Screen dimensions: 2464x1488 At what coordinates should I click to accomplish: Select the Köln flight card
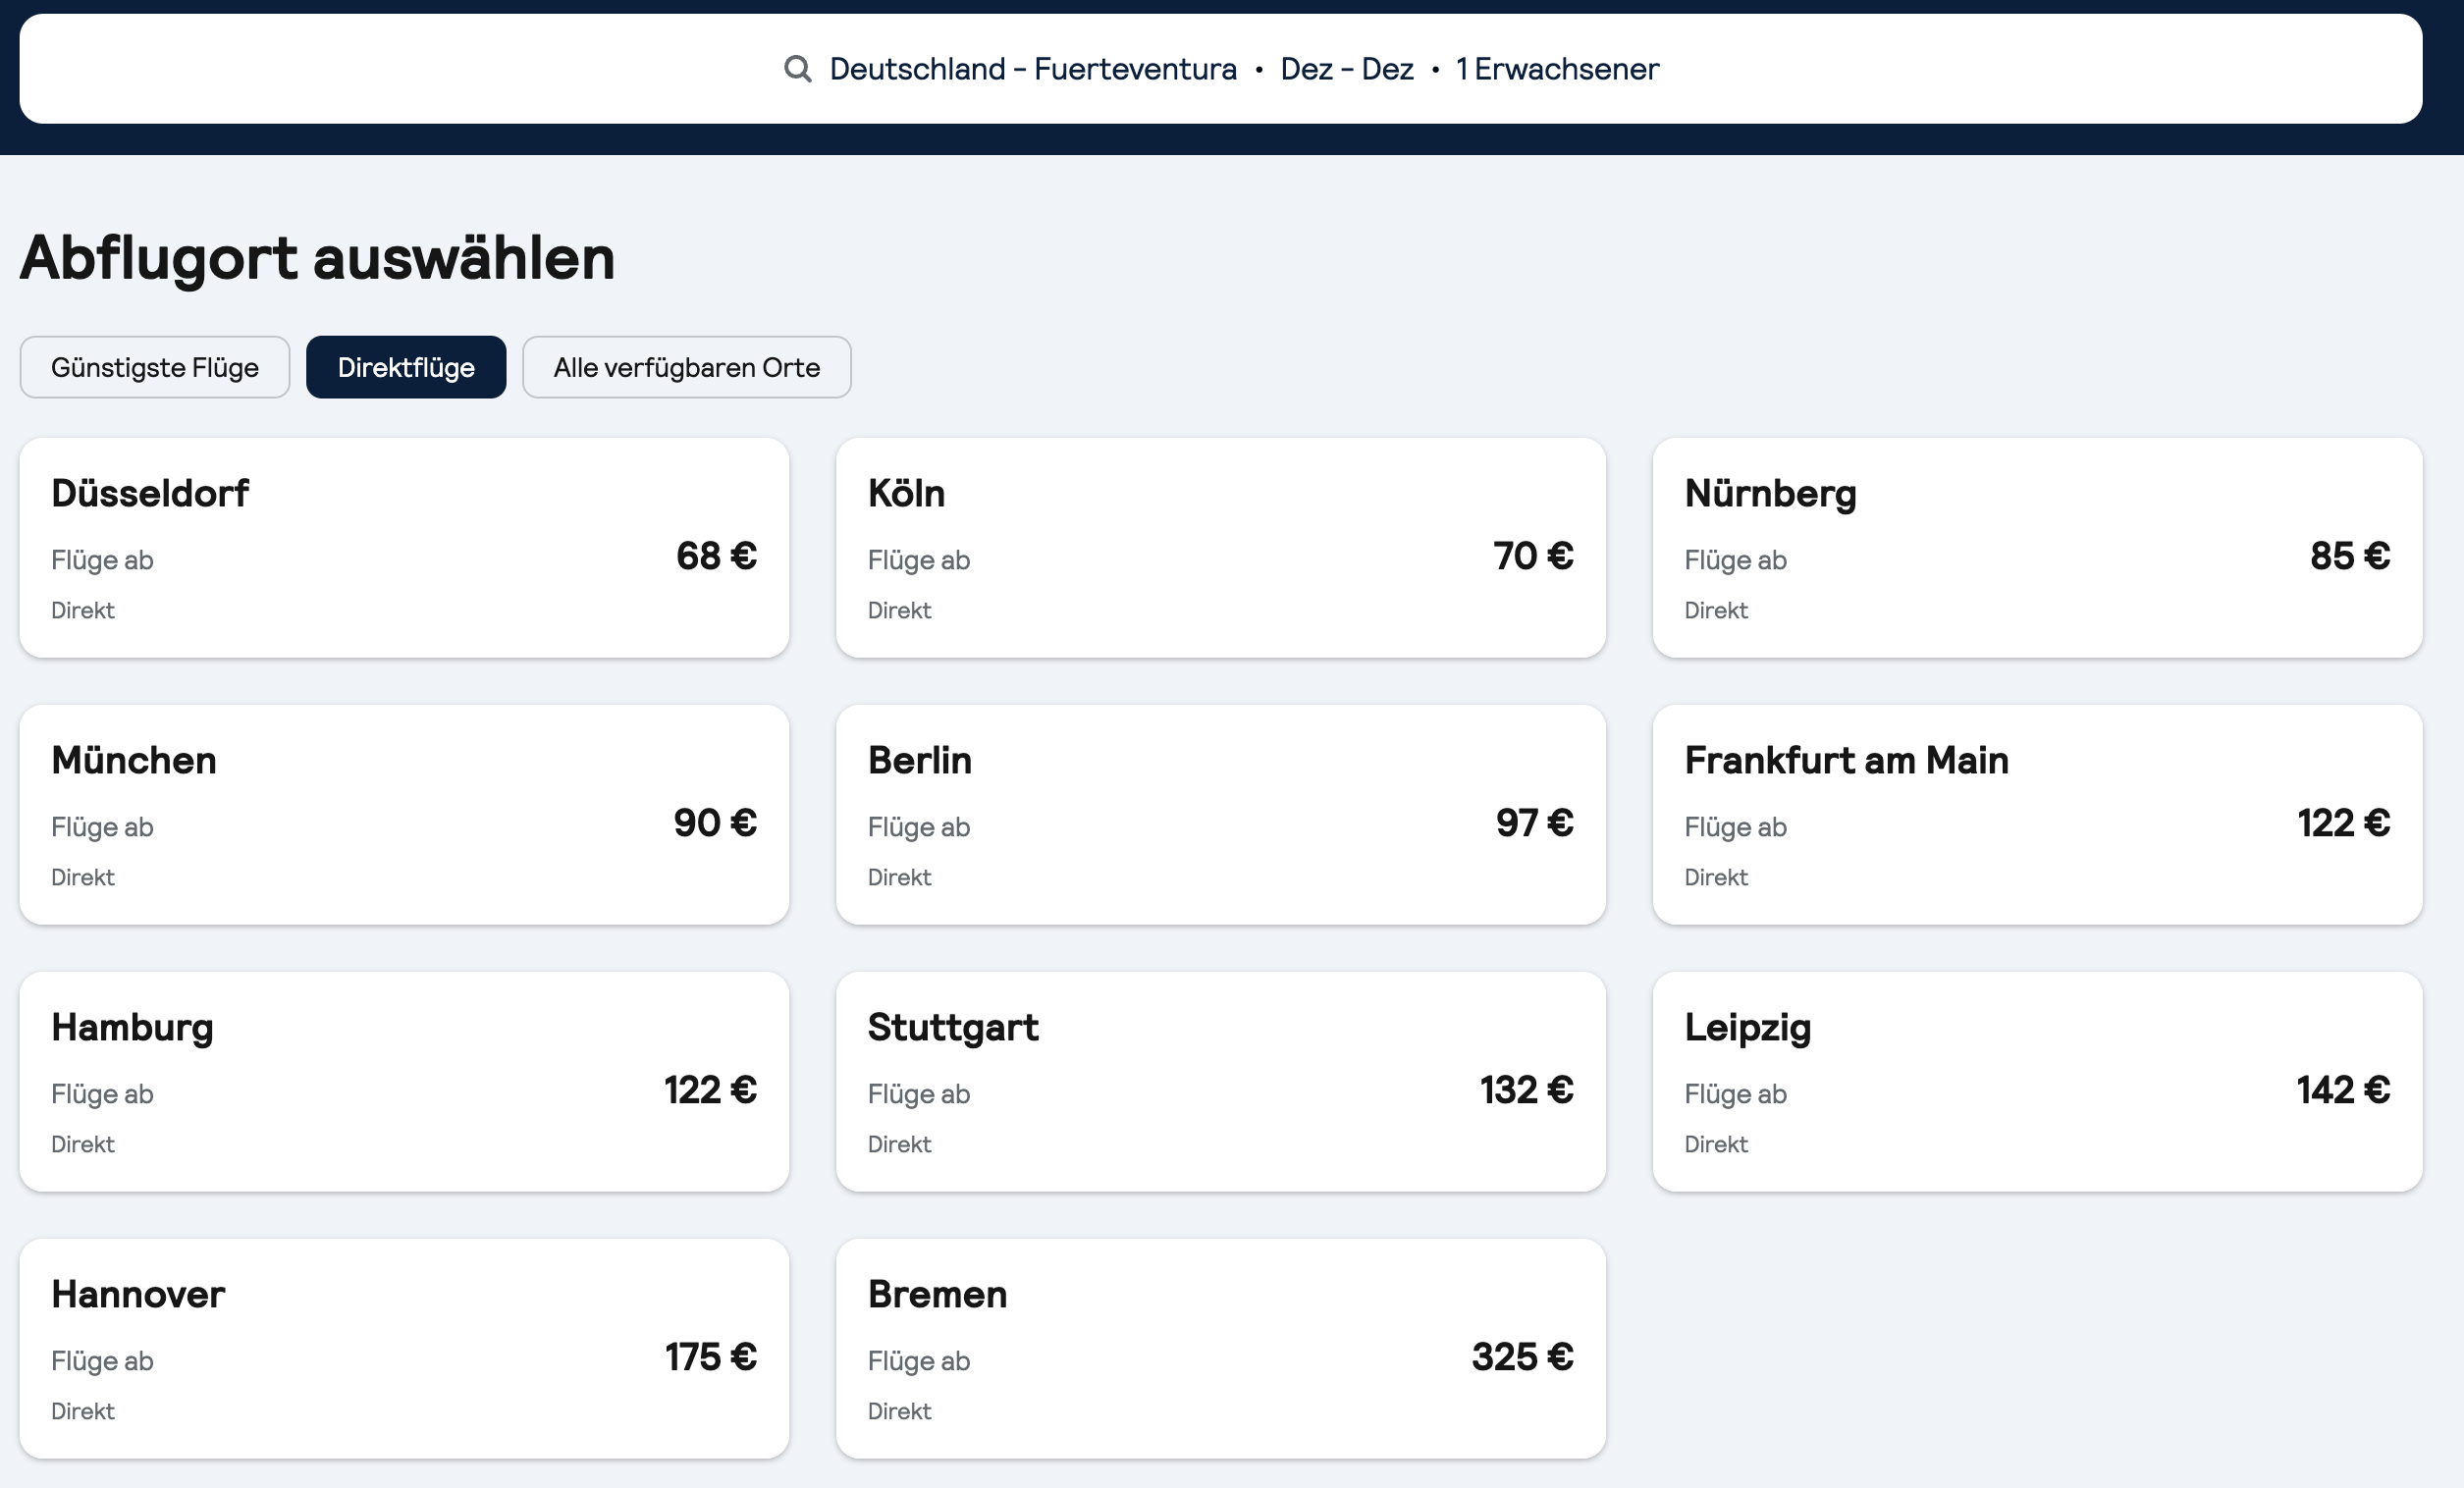coord(1220,547)
